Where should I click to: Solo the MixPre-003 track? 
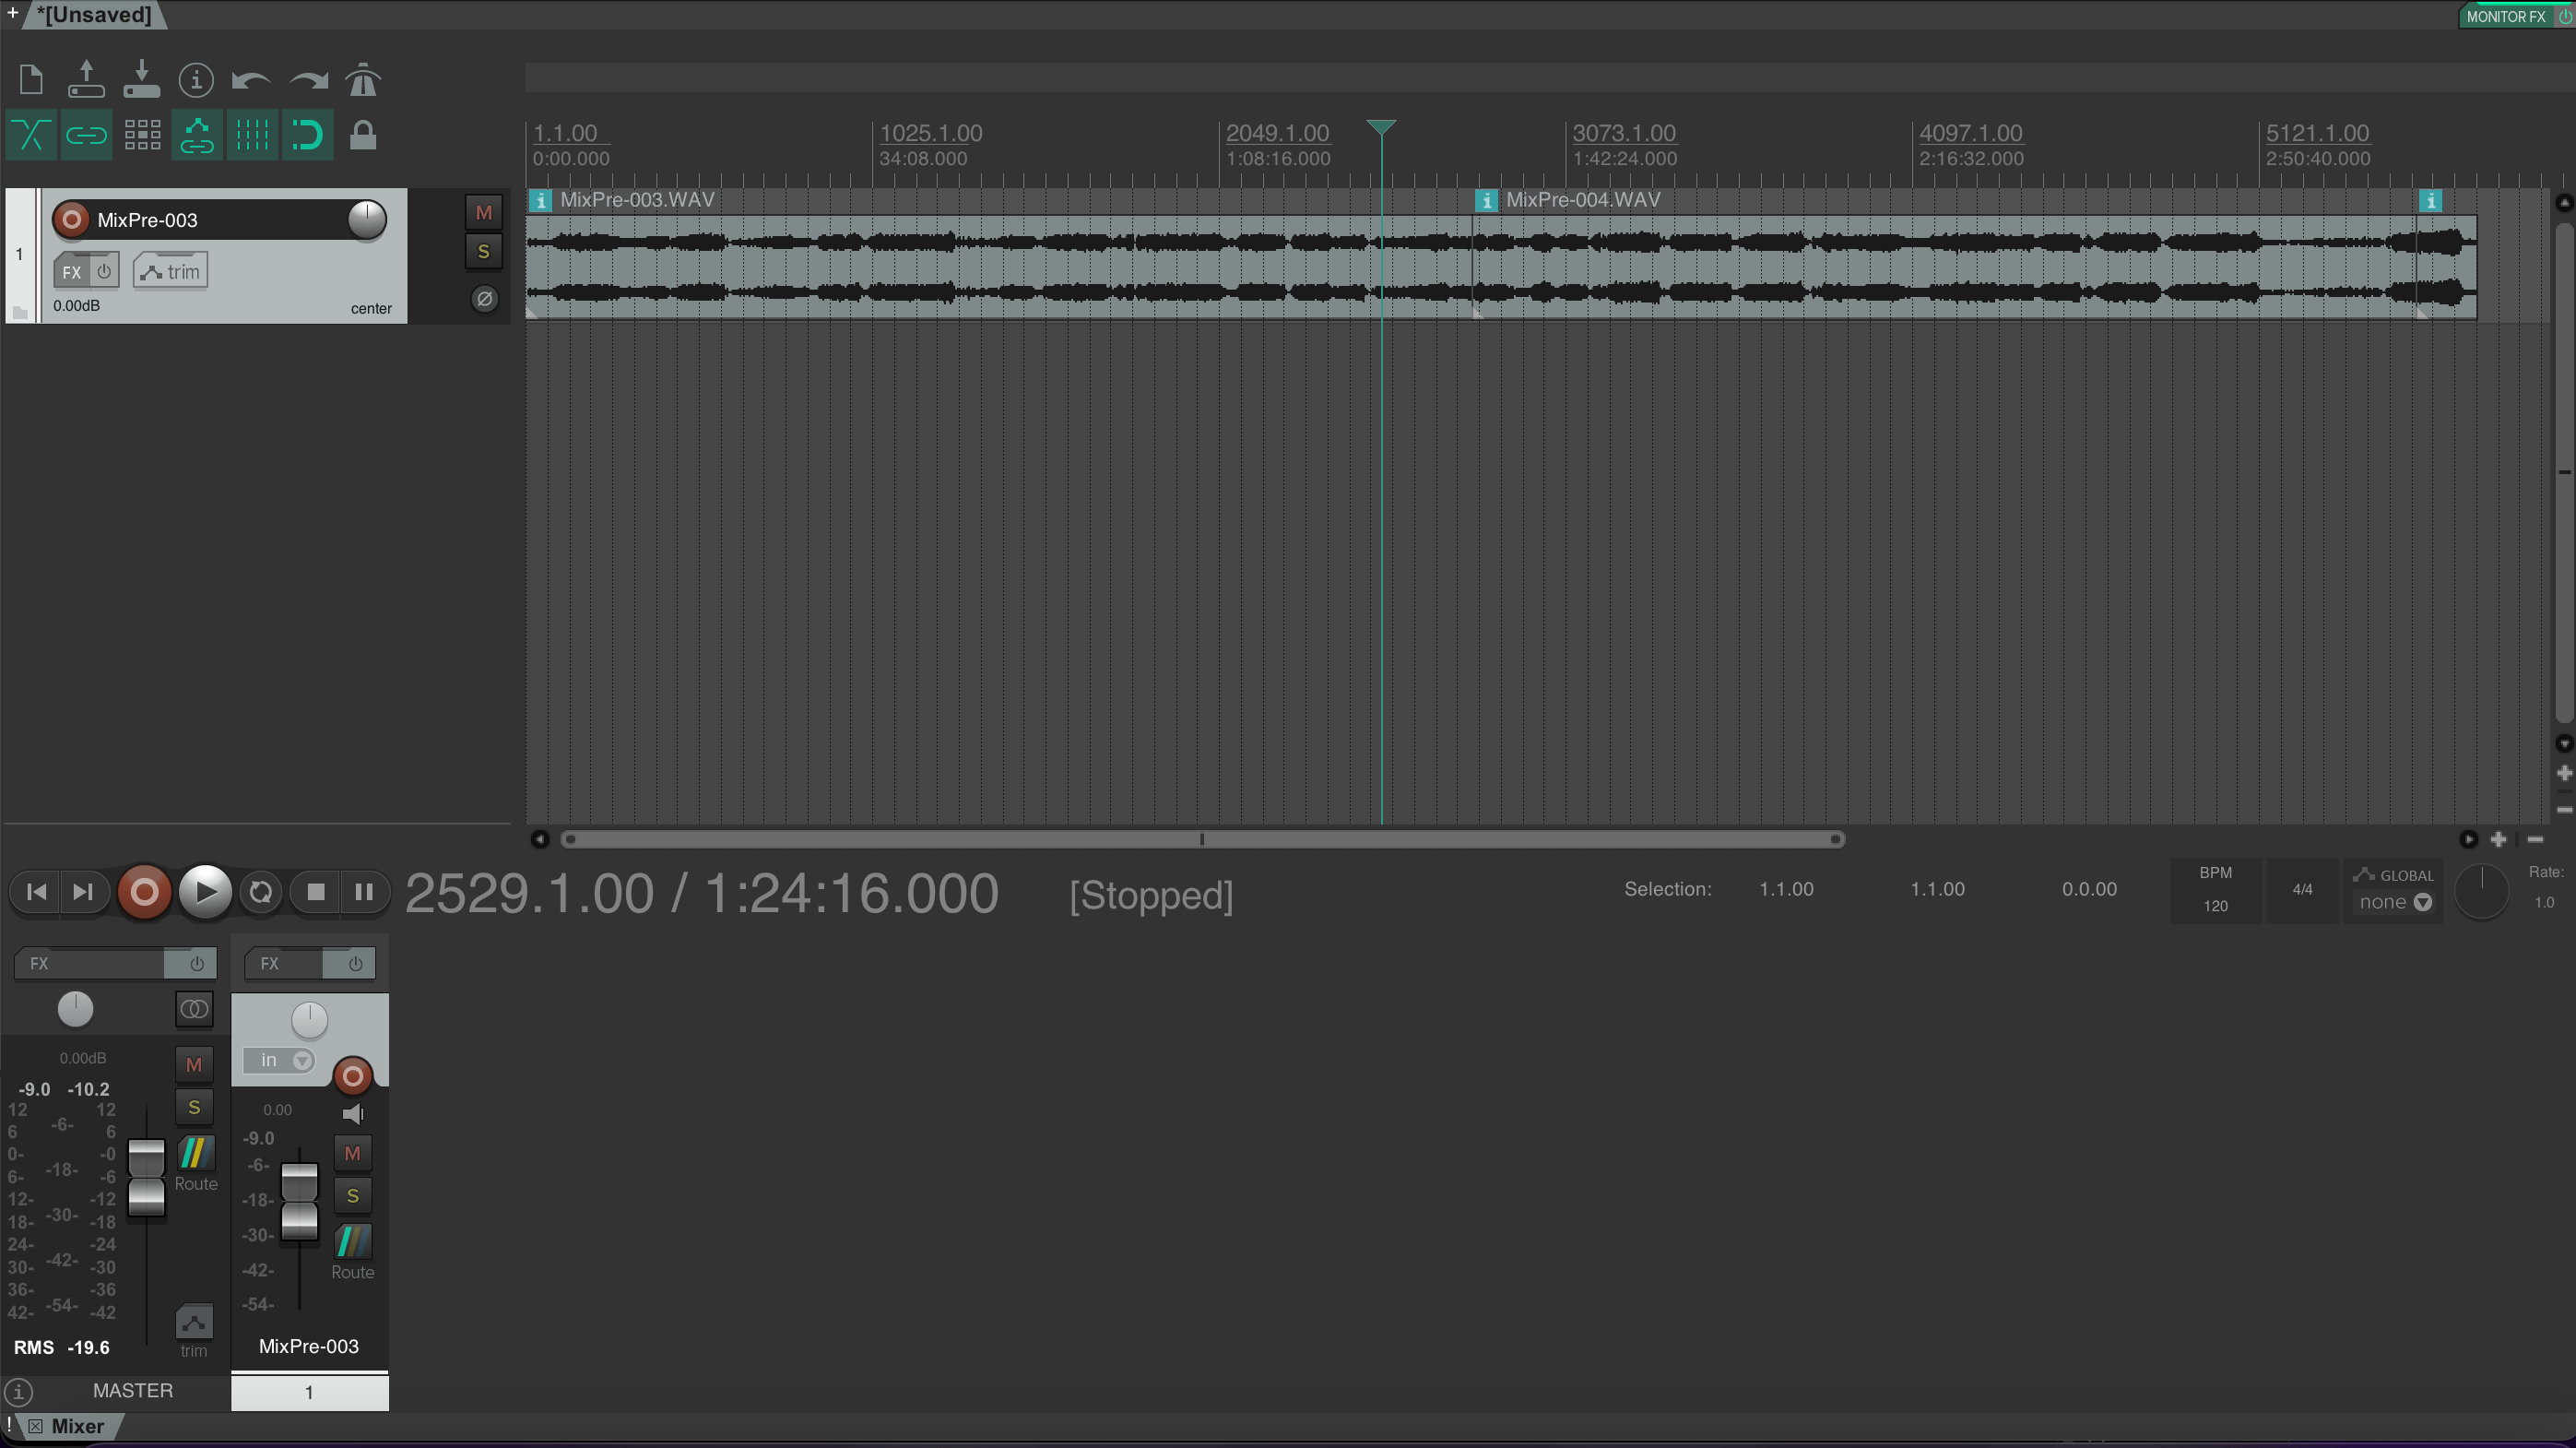click(484, 252)
